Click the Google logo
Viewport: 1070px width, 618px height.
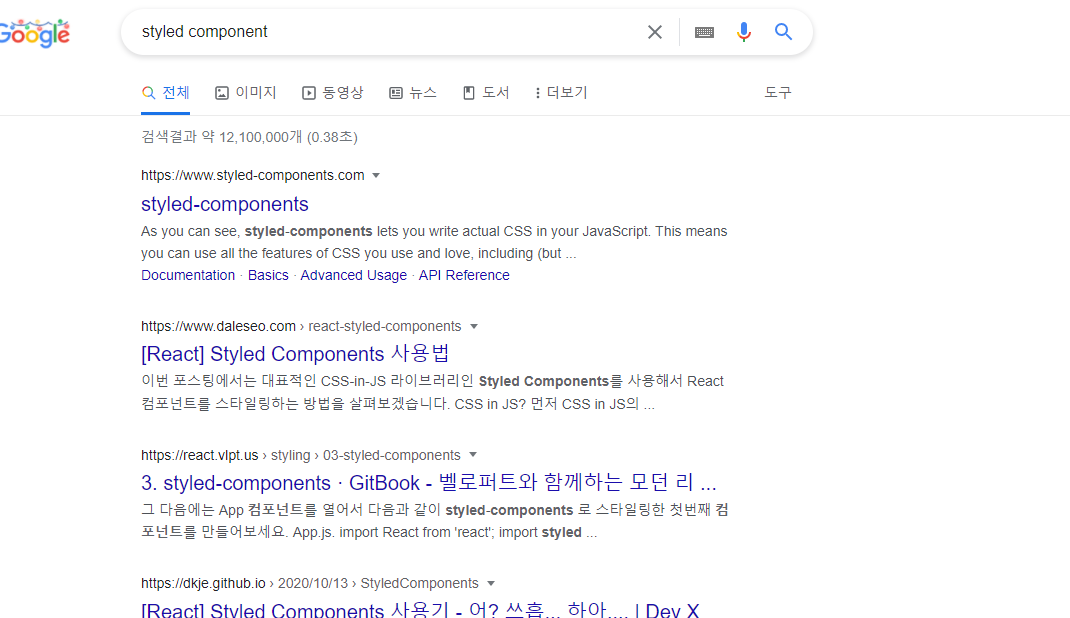pyautogui.click(x=34, y=32)
